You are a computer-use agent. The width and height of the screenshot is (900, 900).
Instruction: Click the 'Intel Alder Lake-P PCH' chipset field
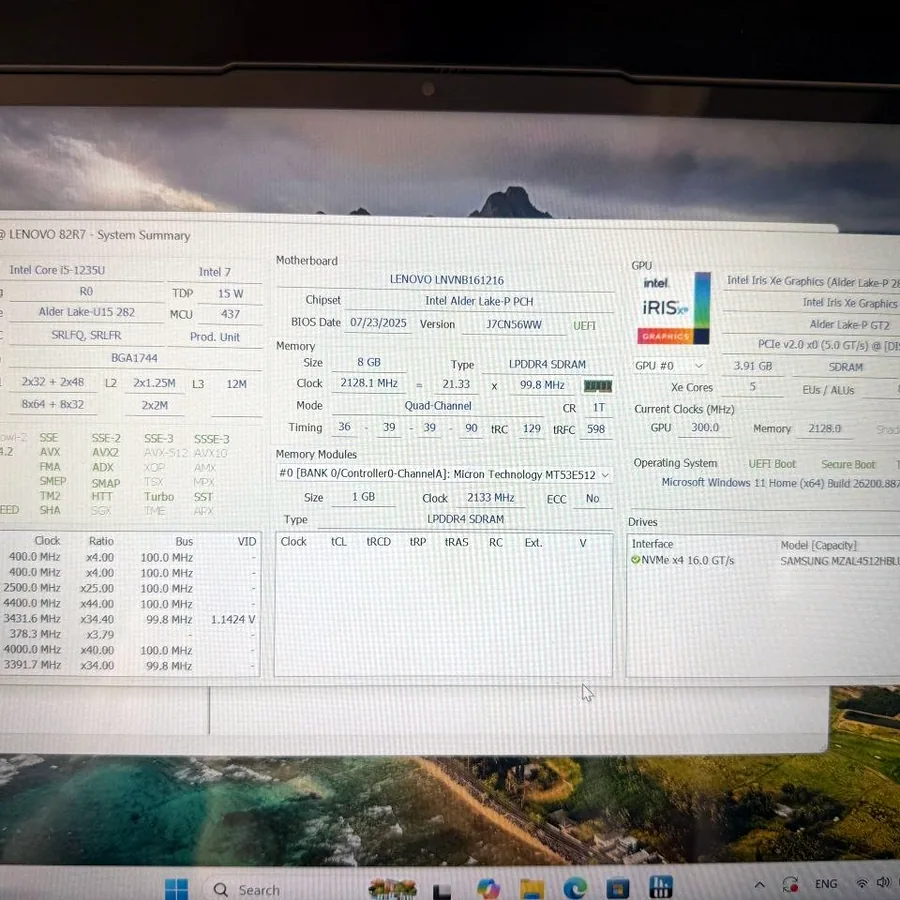coord(479,301)
